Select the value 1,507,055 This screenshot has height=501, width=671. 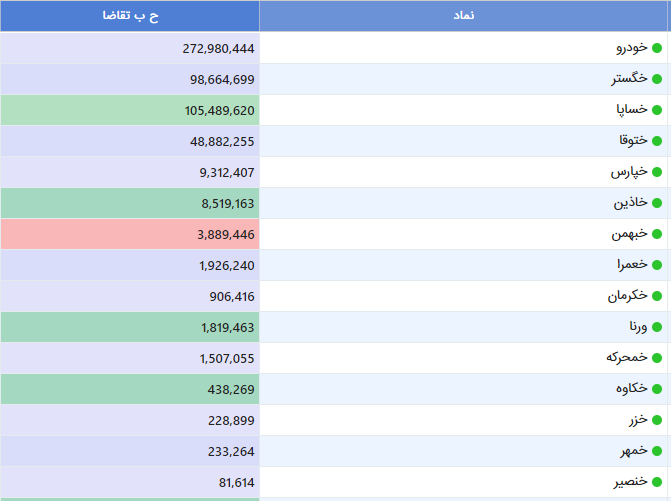click(227, 359)
